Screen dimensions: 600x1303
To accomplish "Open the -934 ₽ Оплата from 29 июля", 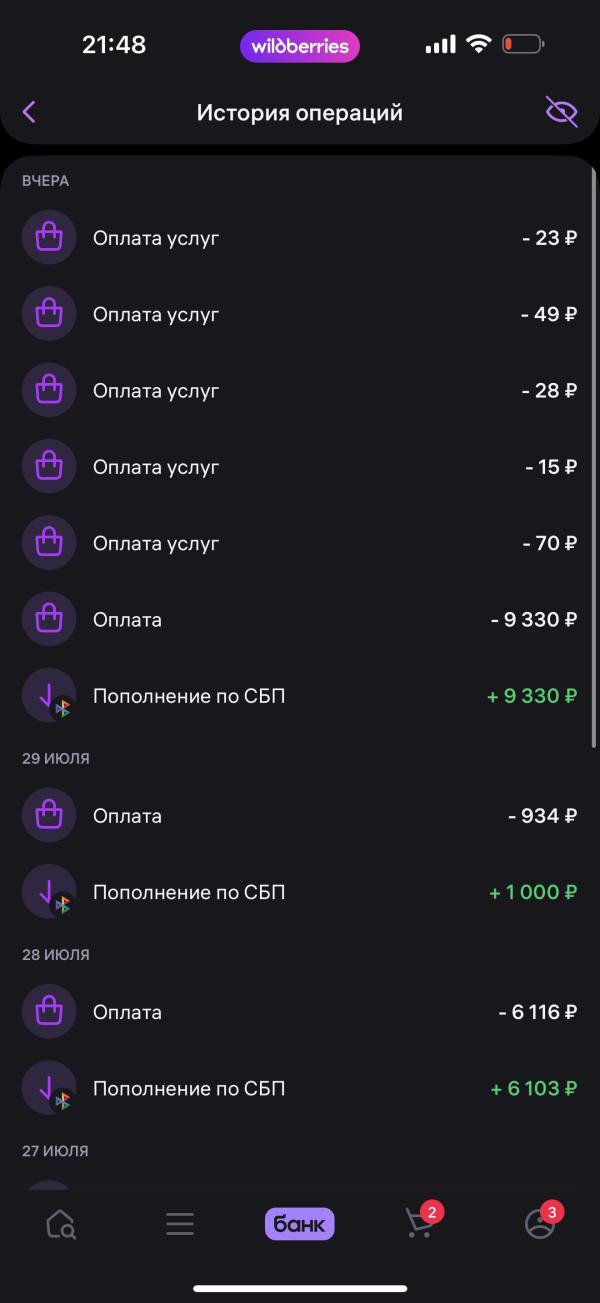I will 300,815.
